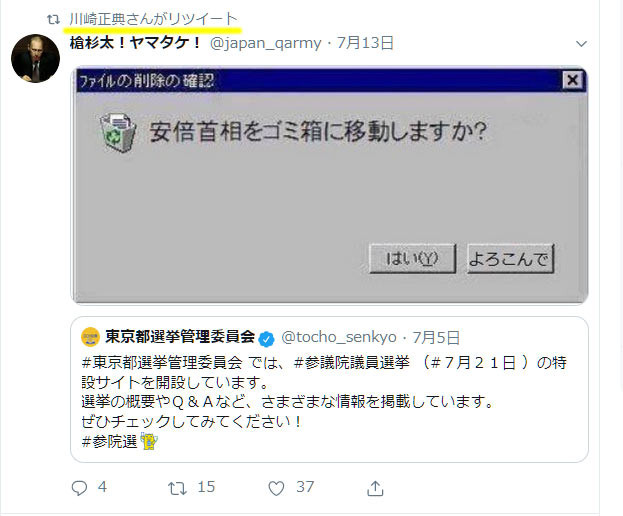Click the recycle bin icon in the dialog
This screenshot has height=516, width=623.
(117, 132)
